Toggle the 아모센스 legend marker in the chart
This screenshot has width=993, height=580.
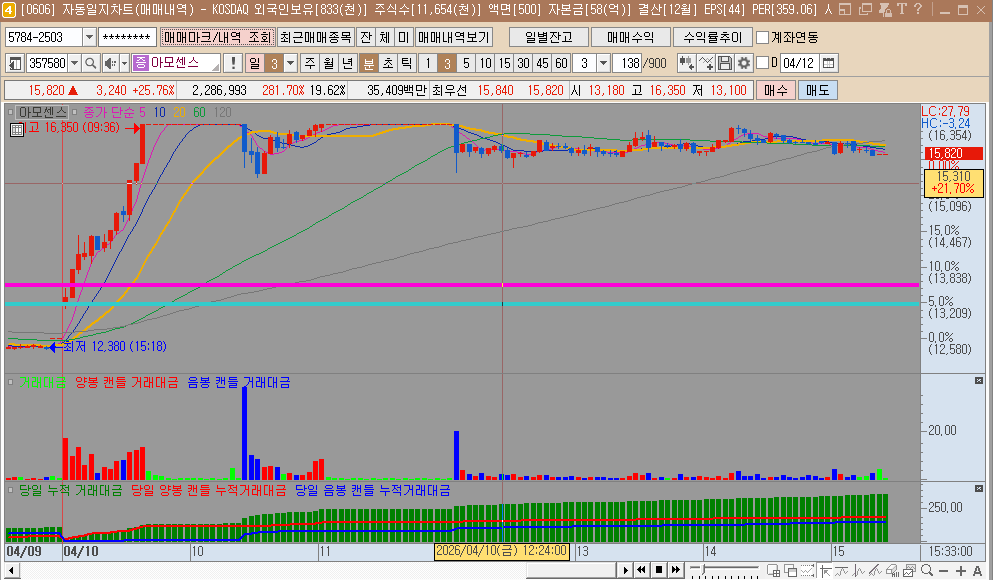10,112
